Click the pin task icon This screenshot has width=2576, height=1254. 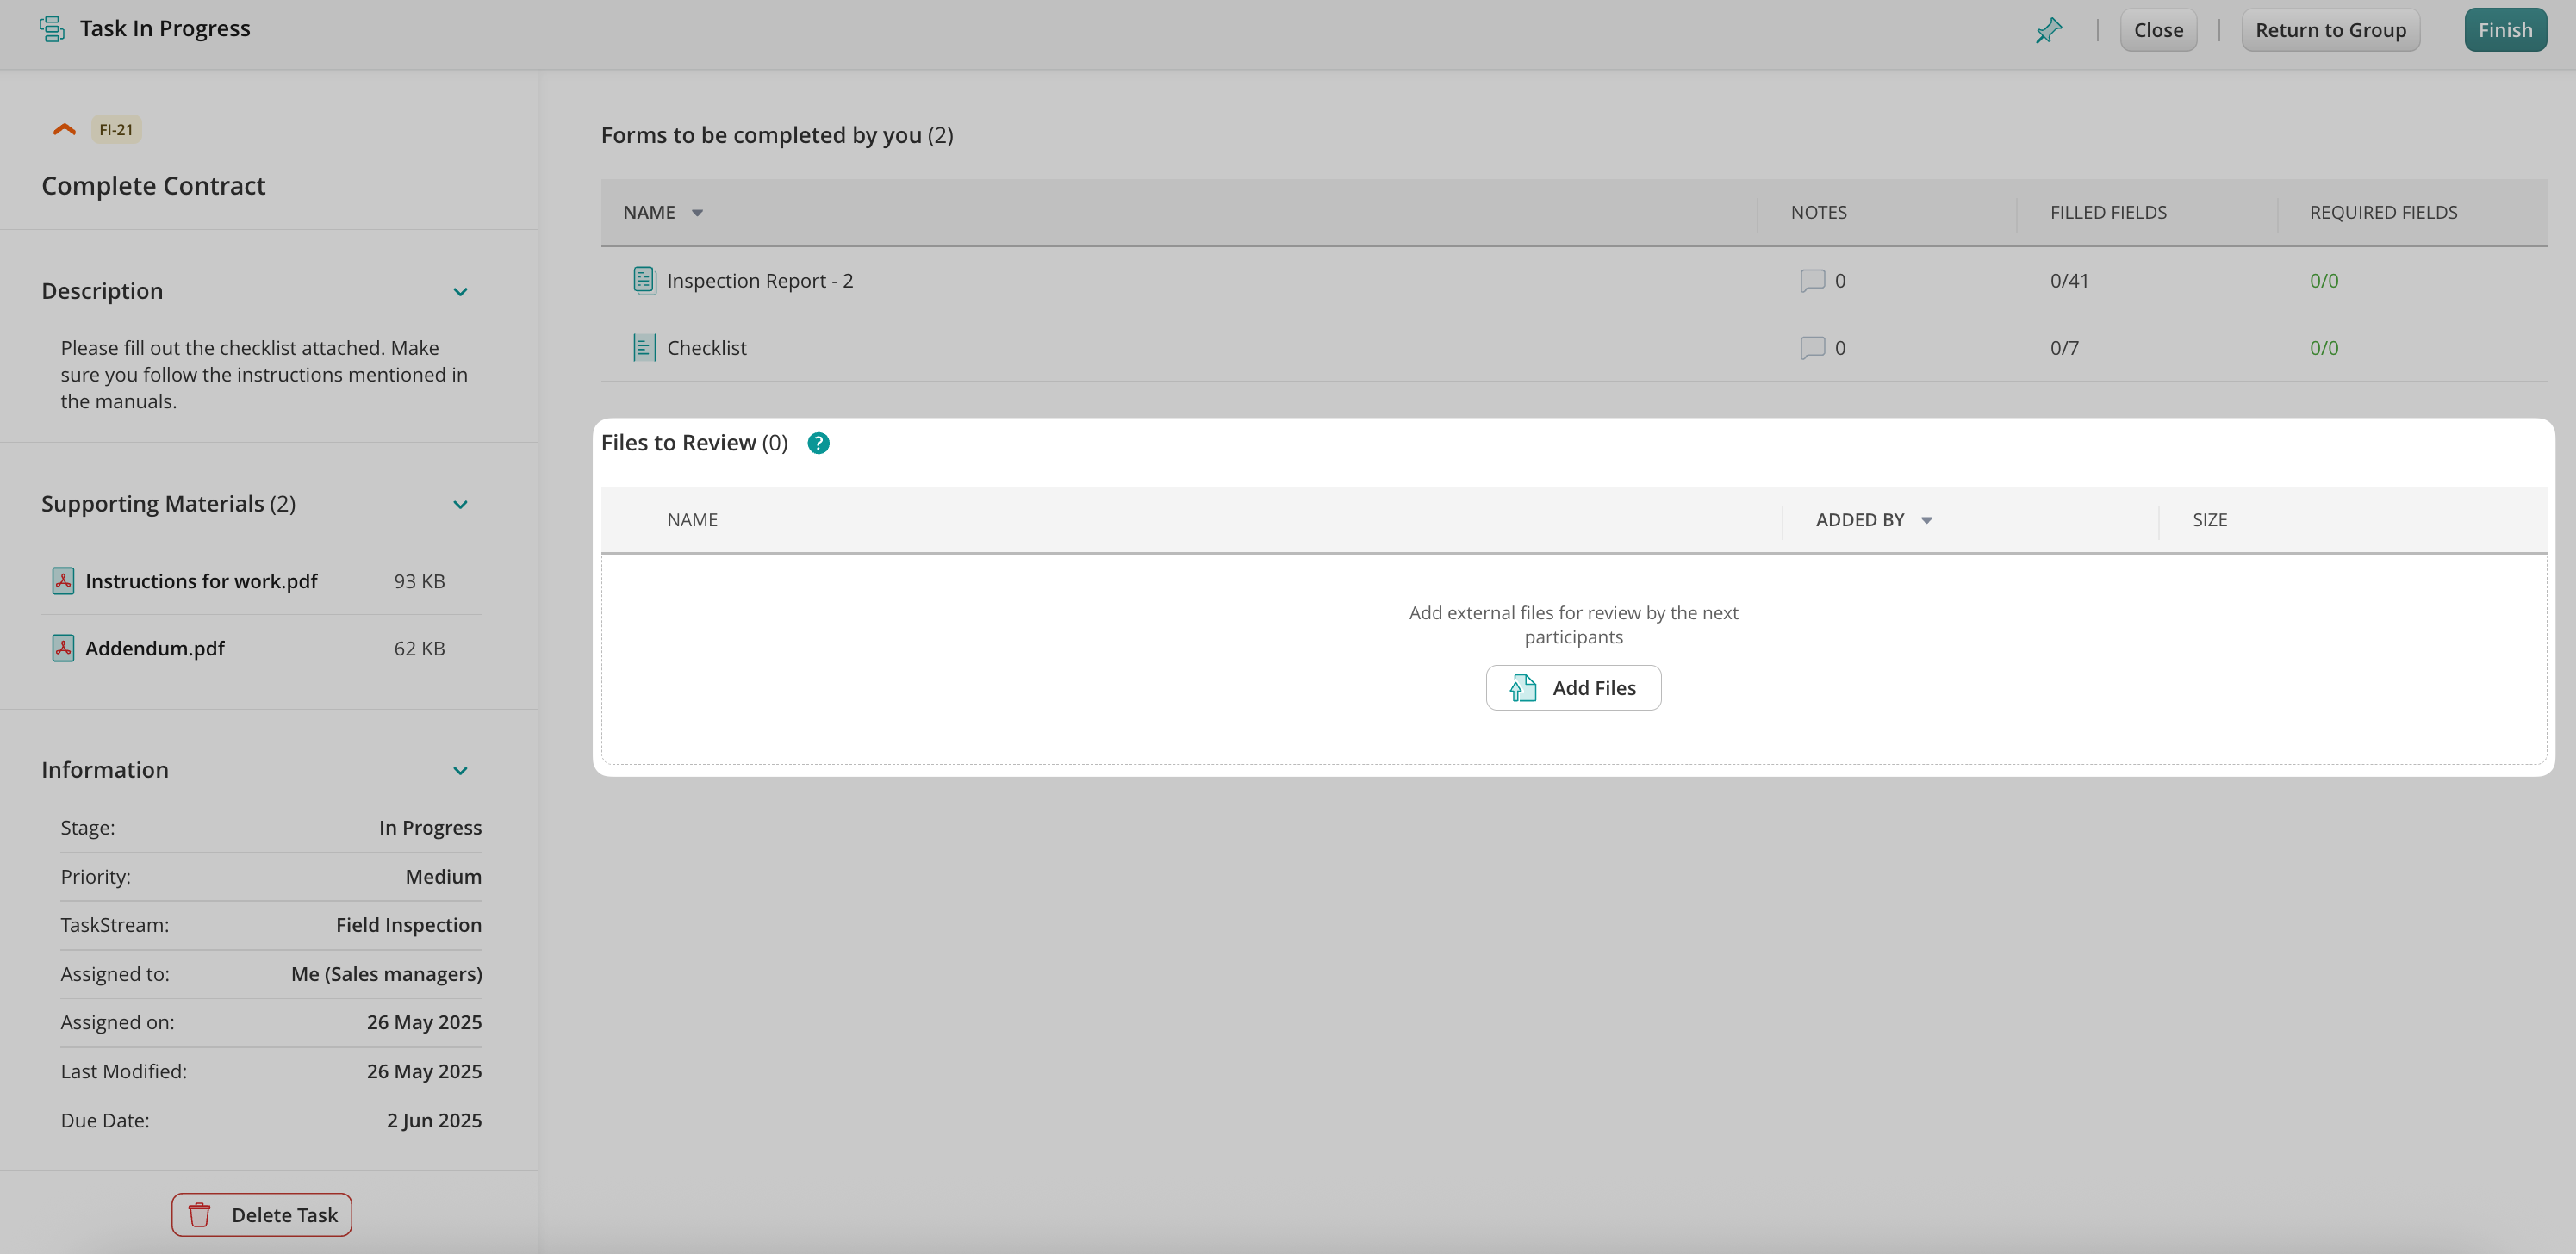click(x=2048, y=30)
